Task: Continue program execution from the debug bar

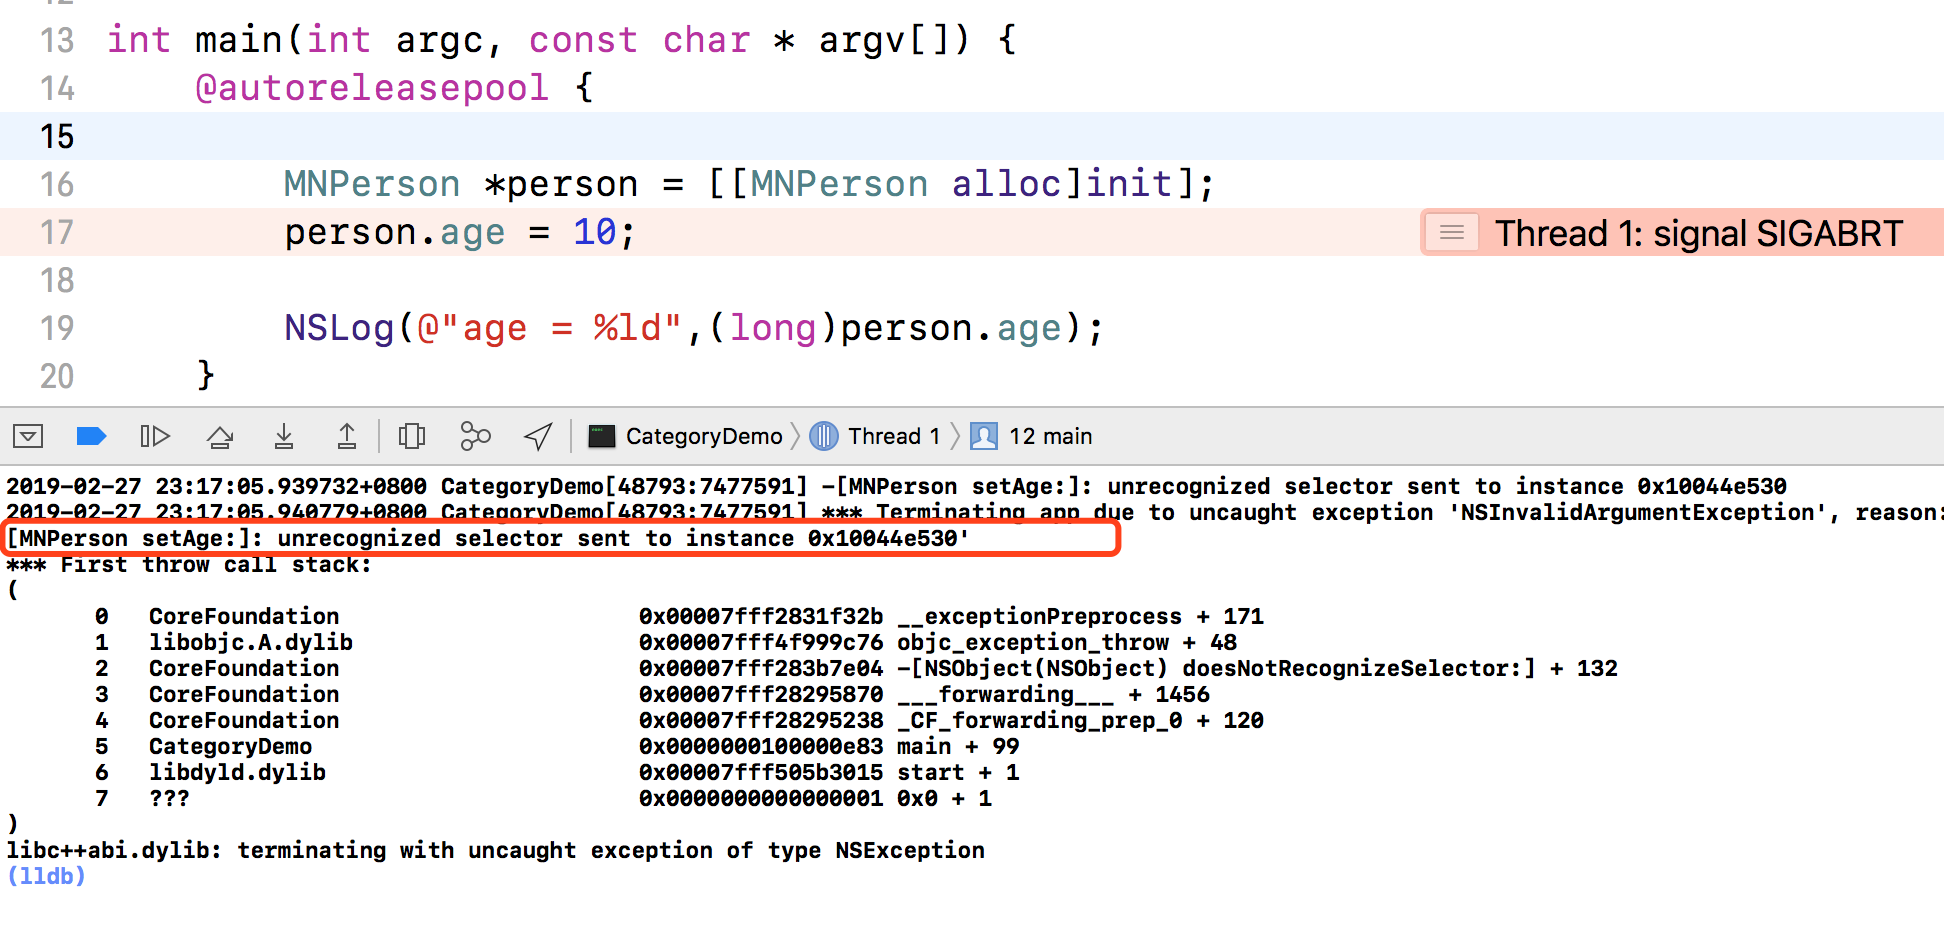Action: [155, 436]
